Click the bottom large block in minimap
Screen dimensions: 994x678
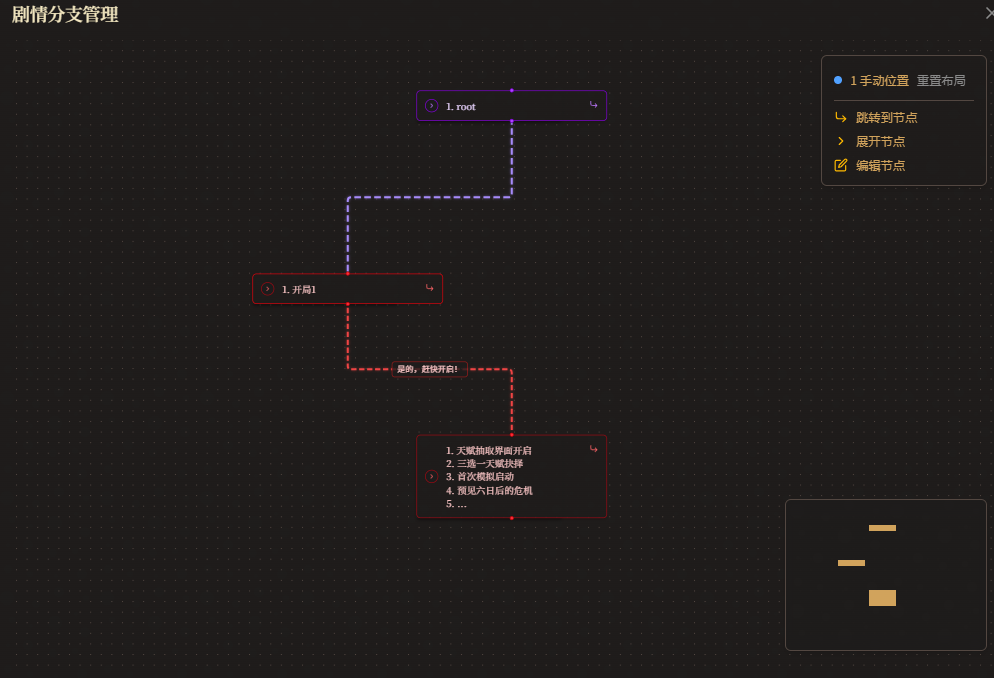pyautogui.click(x=882, y=598)
